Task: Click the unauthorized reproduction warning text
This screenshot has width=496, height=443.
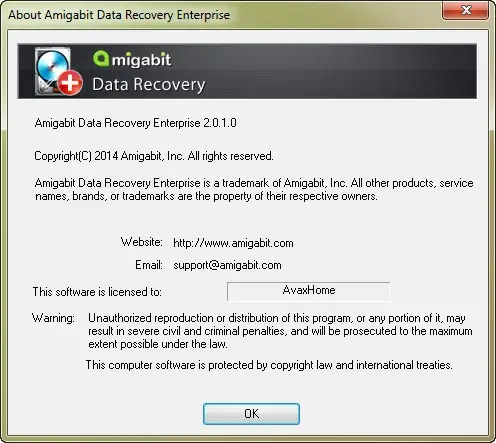Action: (x=280, y=331)
